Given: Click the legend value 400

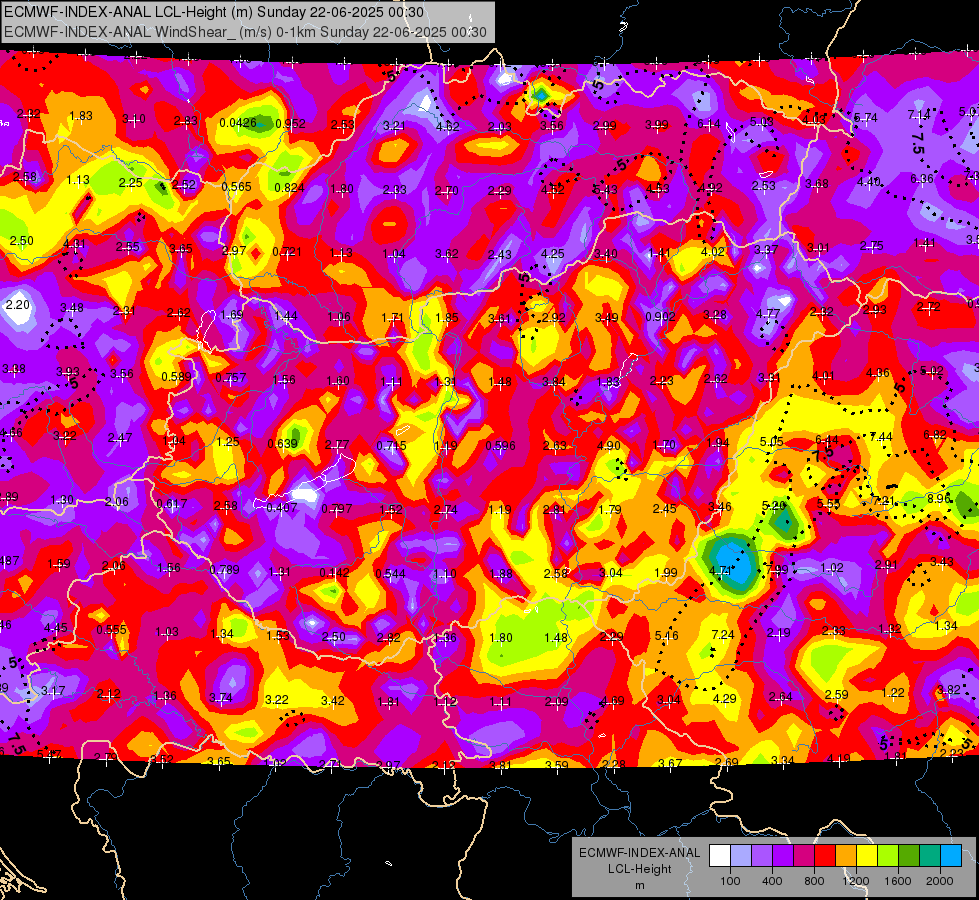Looking at the screenshot, I should coord(772,881).
